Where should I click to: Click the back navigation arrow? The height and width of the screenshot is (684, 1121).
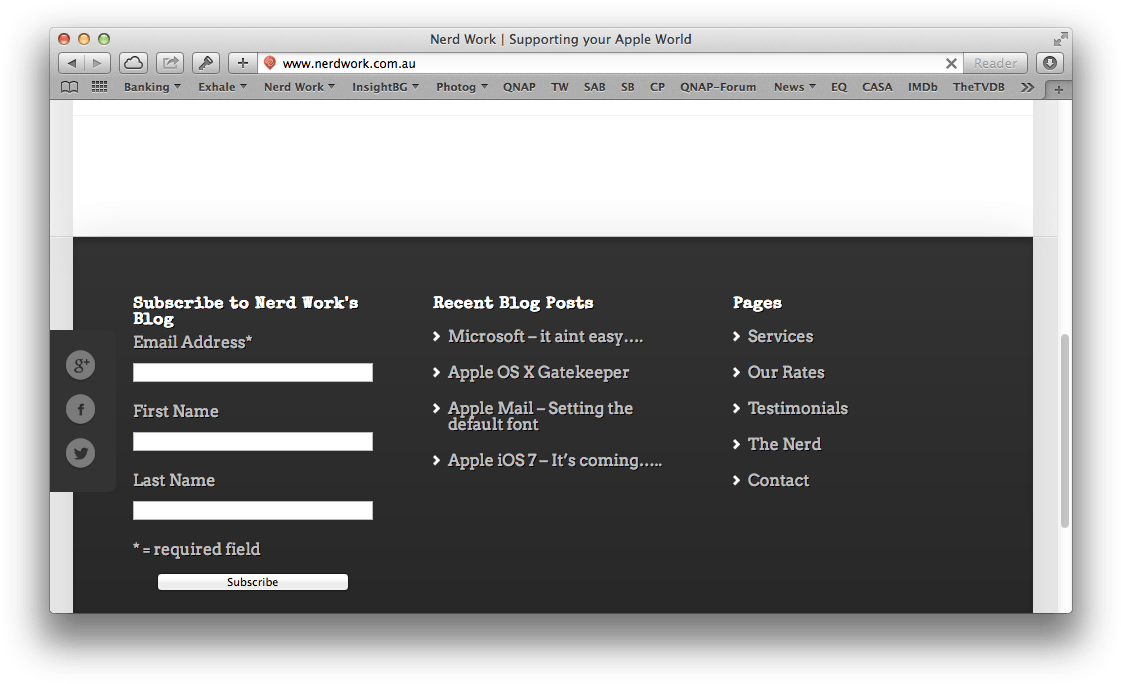(x=71, y=62)
